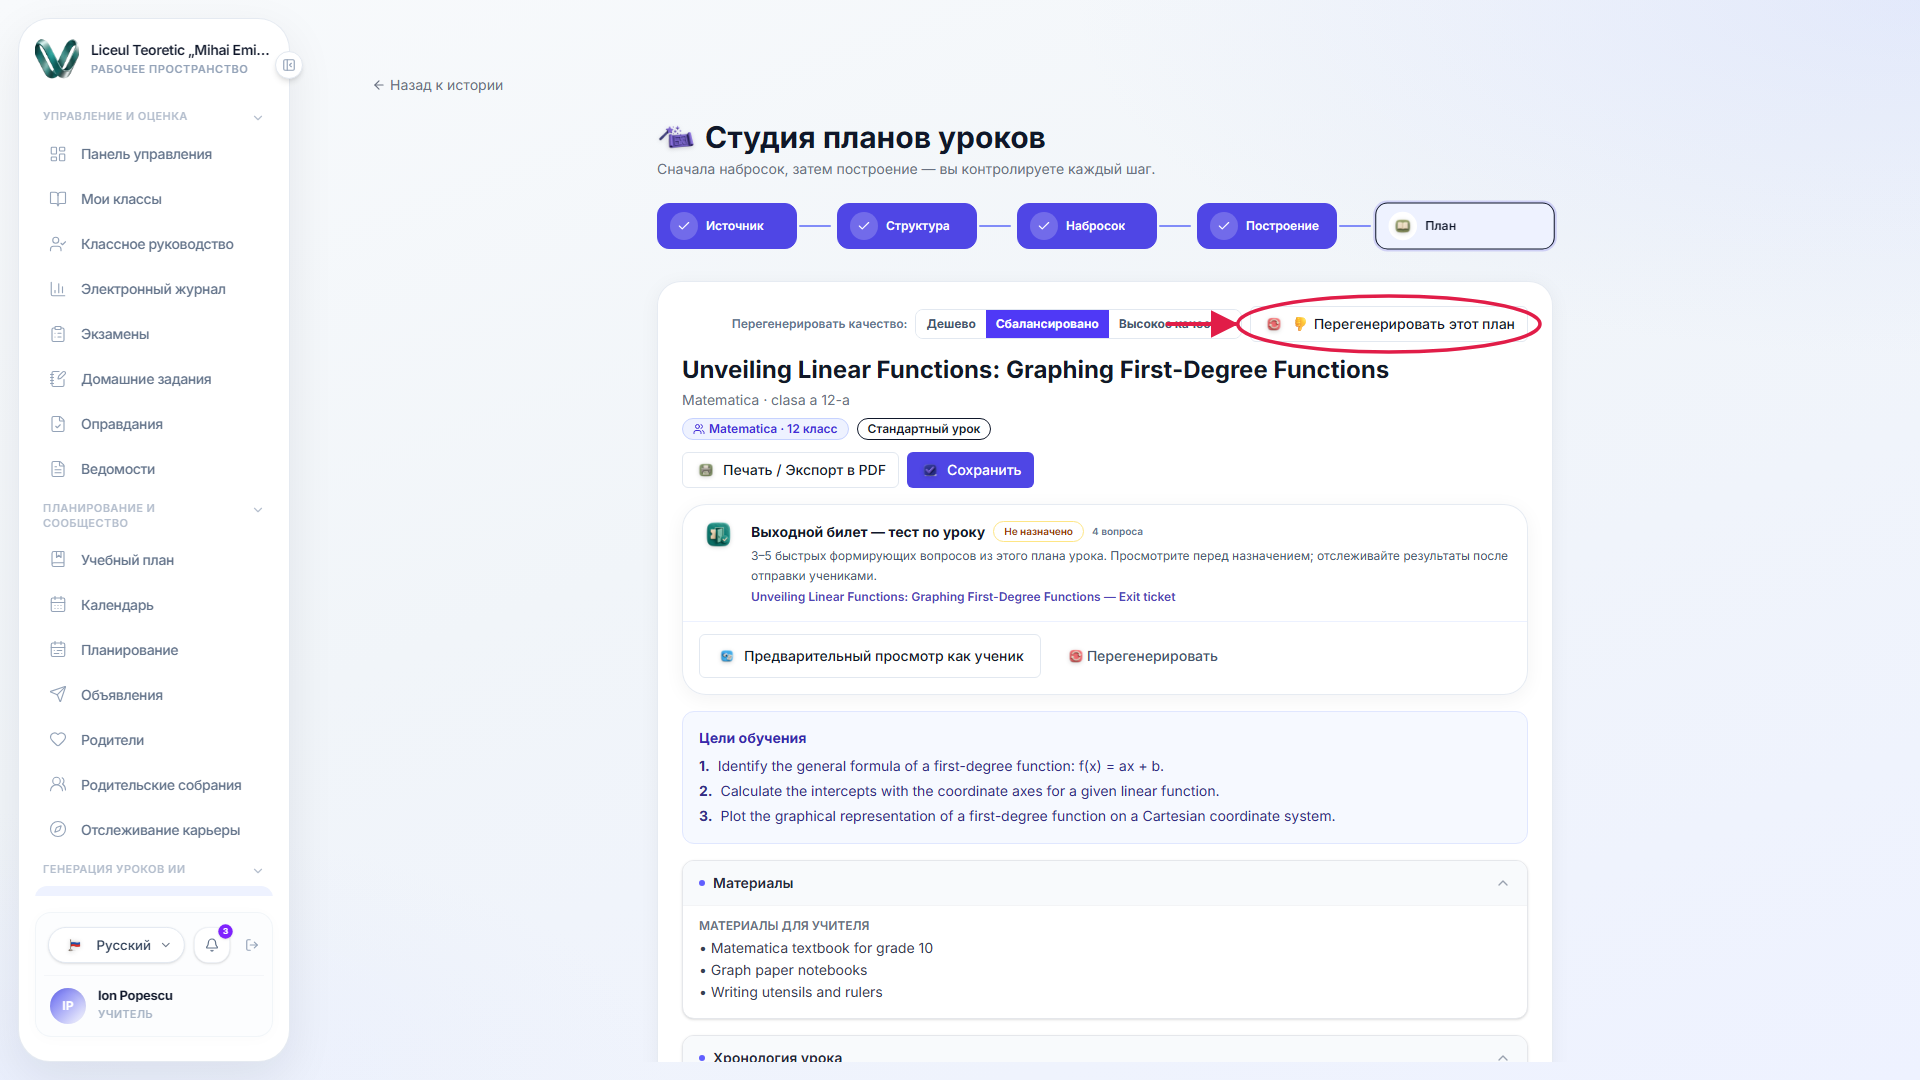Screen dimensions: 1920x1080
Task: Click Ion Popescu user name
Action: point(135,995)
